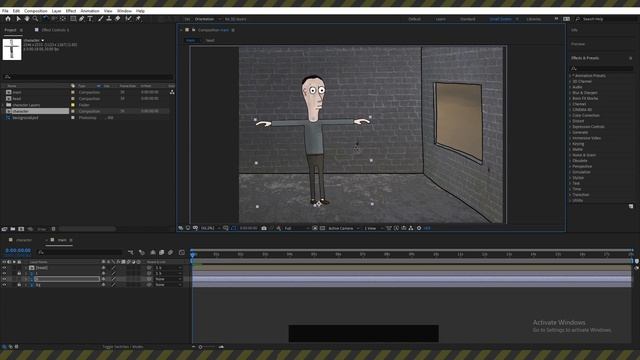Click the Search Help field
The width and height of the screenshot is (640, 360).
point(606,19)
